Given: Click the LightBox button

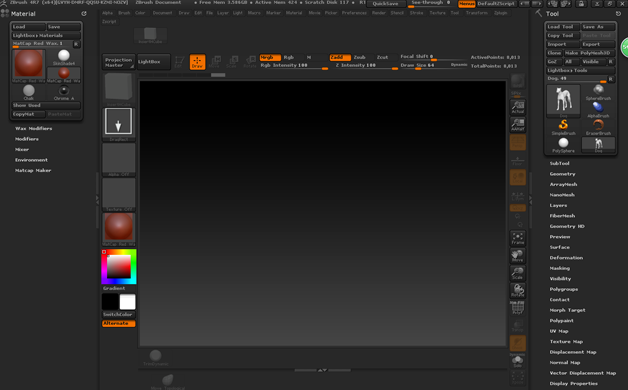Looking at the screenshot, I should pos(153,62).
